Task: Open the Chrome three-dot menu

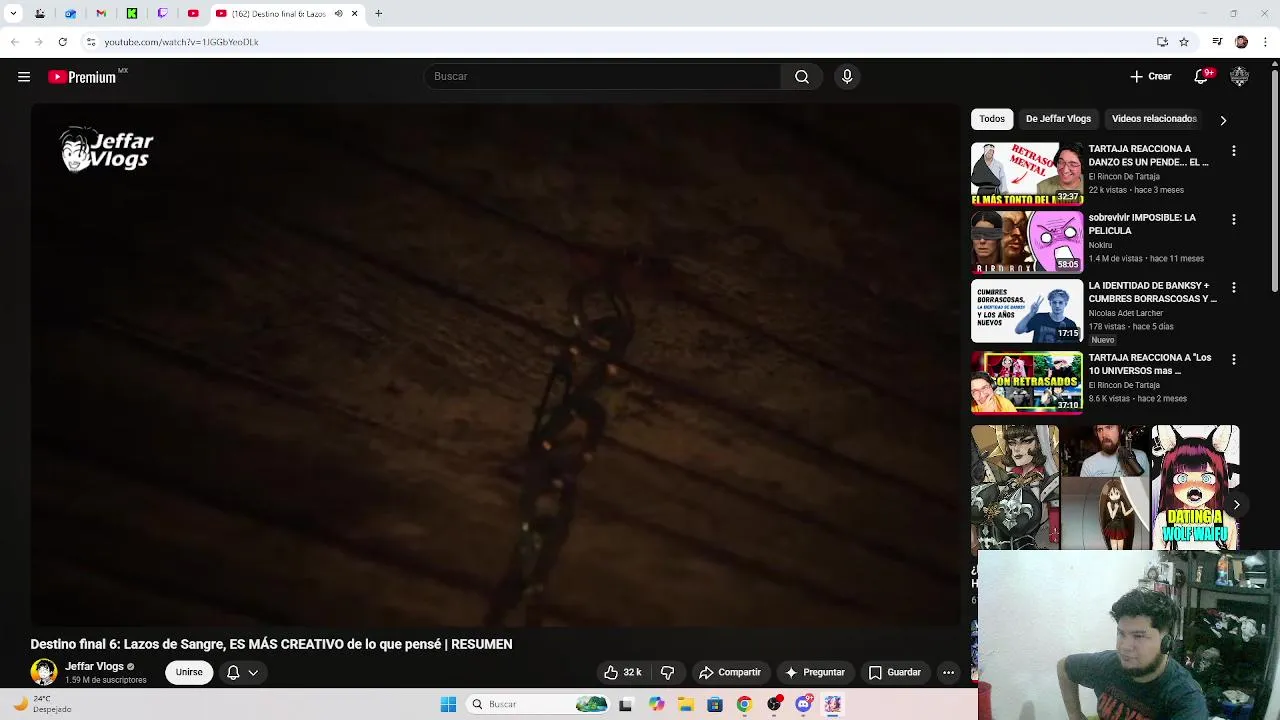Action: coord(1266,42)
